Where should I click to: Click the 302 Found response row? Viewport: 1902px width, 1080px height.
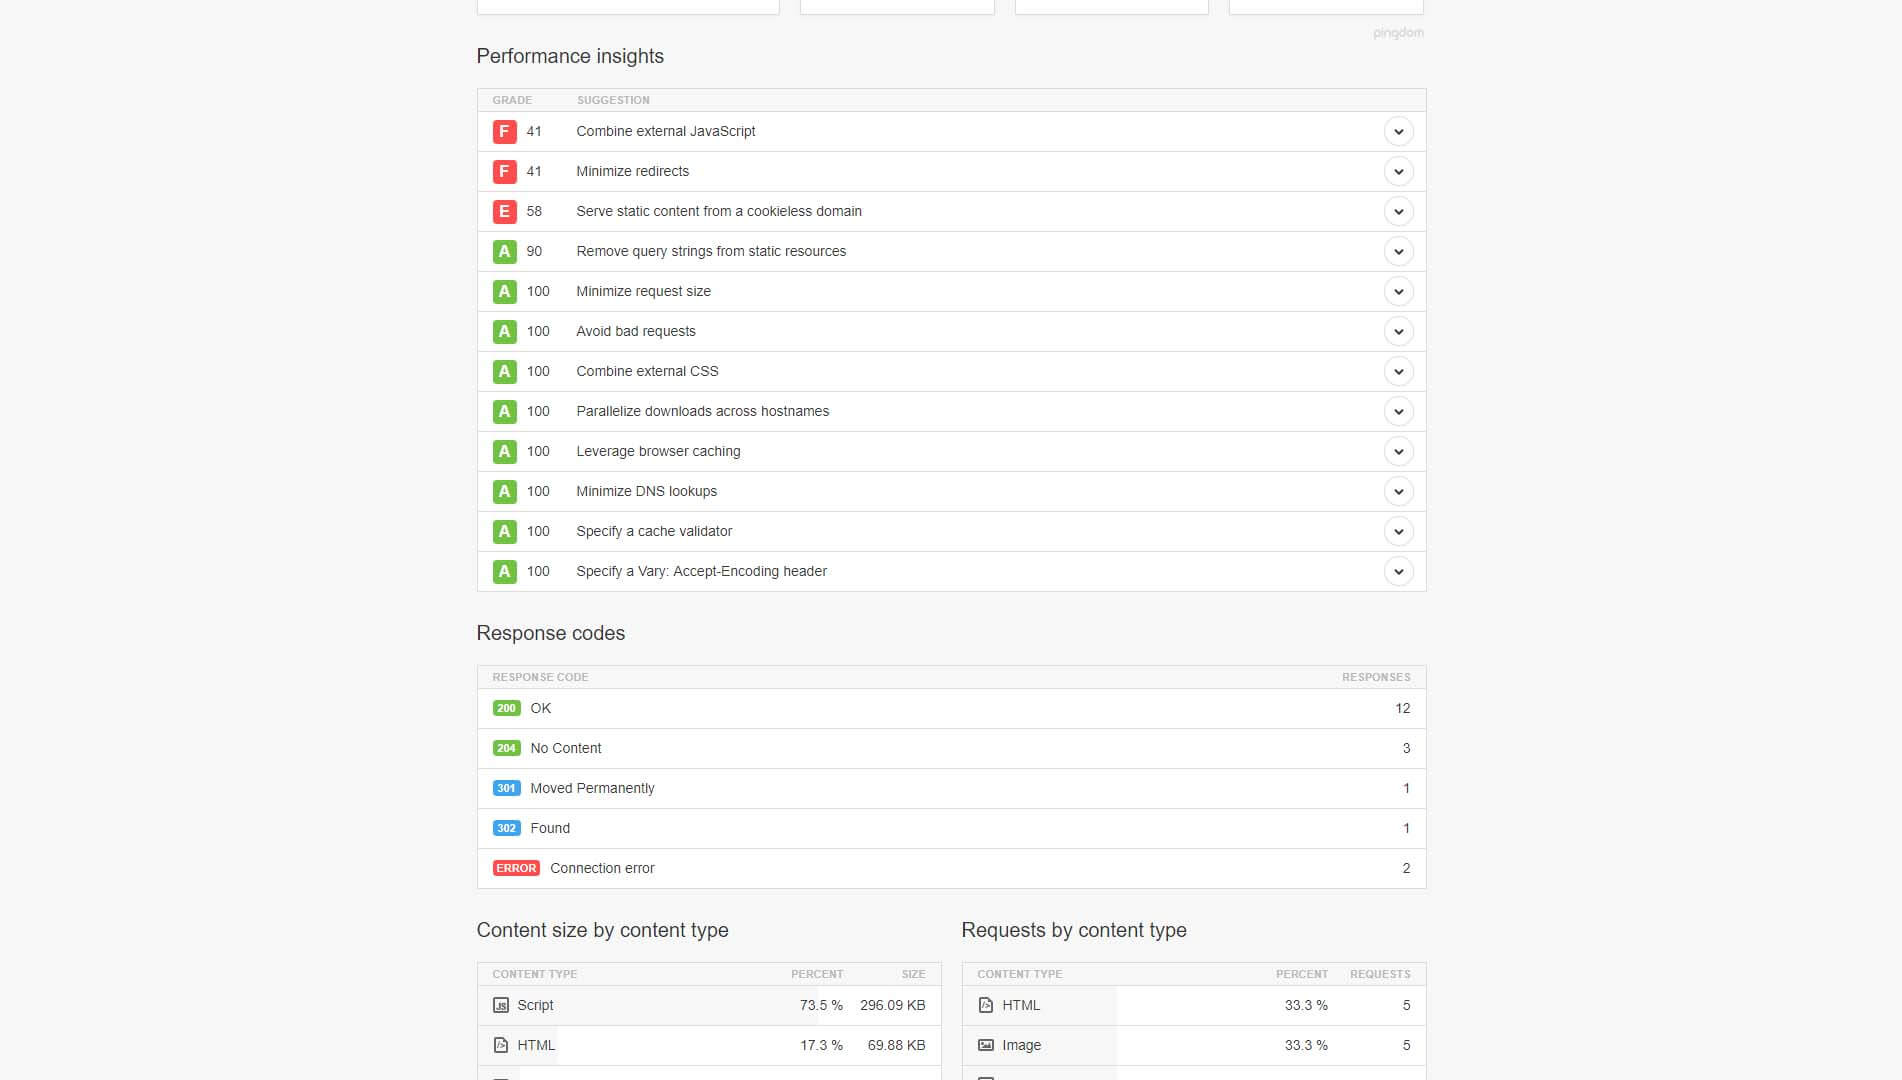coord(550,828)
